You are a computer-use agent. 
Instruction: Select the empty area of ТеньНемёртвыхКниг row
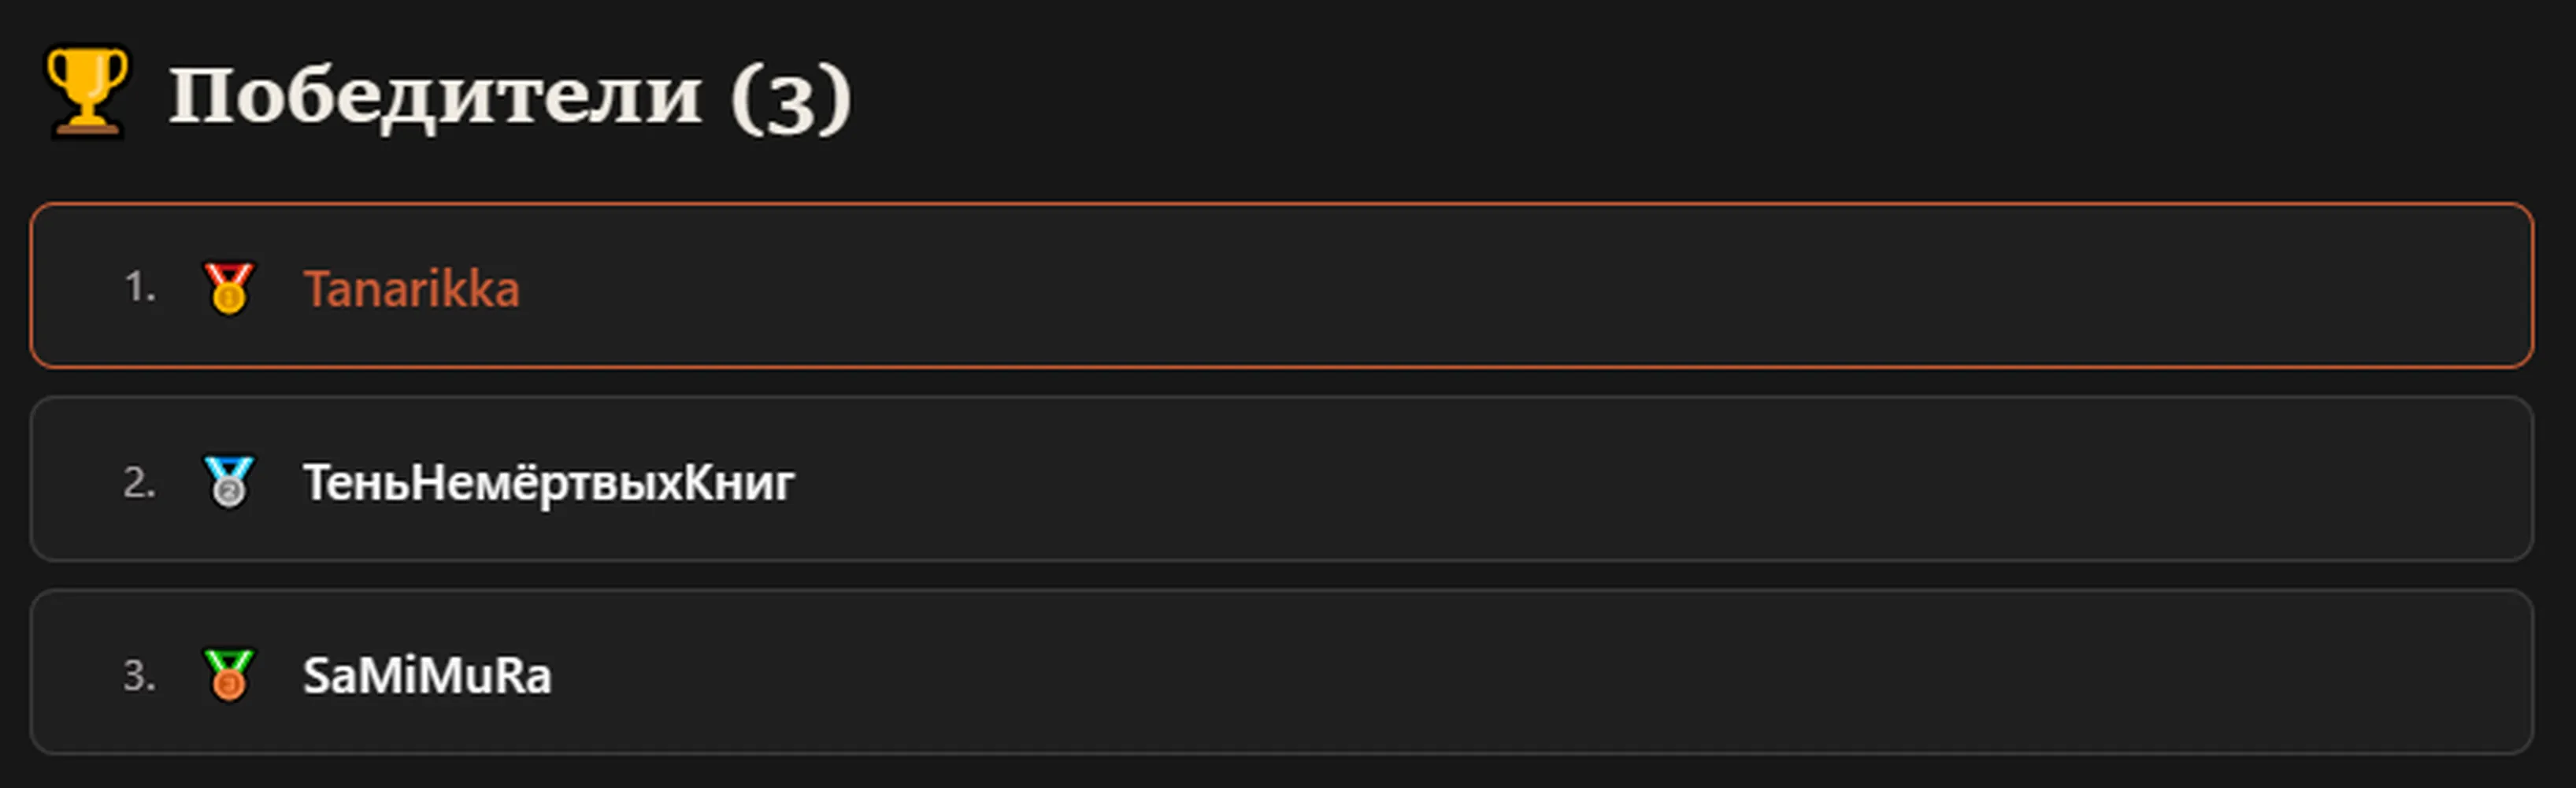[x=1650, y=480]
